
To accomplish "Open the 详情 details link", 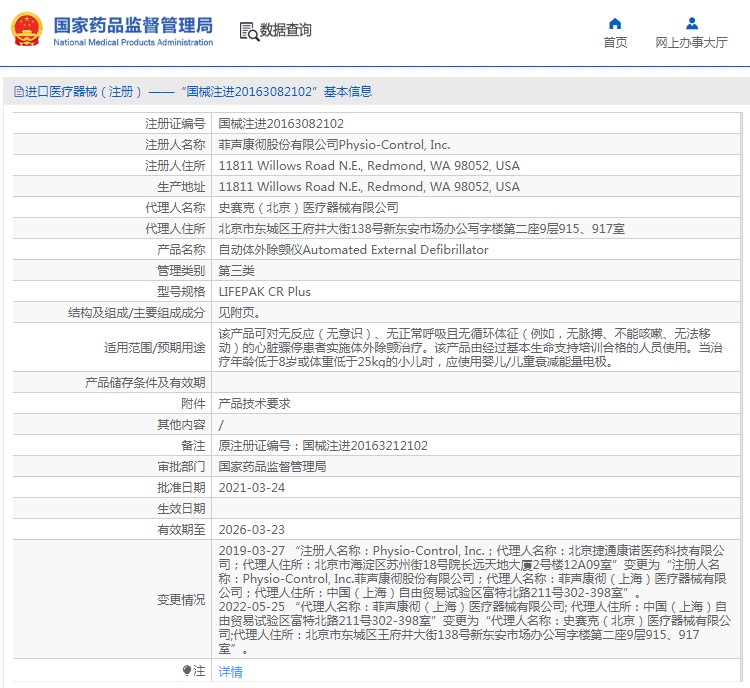I will (x=231, y=672).
